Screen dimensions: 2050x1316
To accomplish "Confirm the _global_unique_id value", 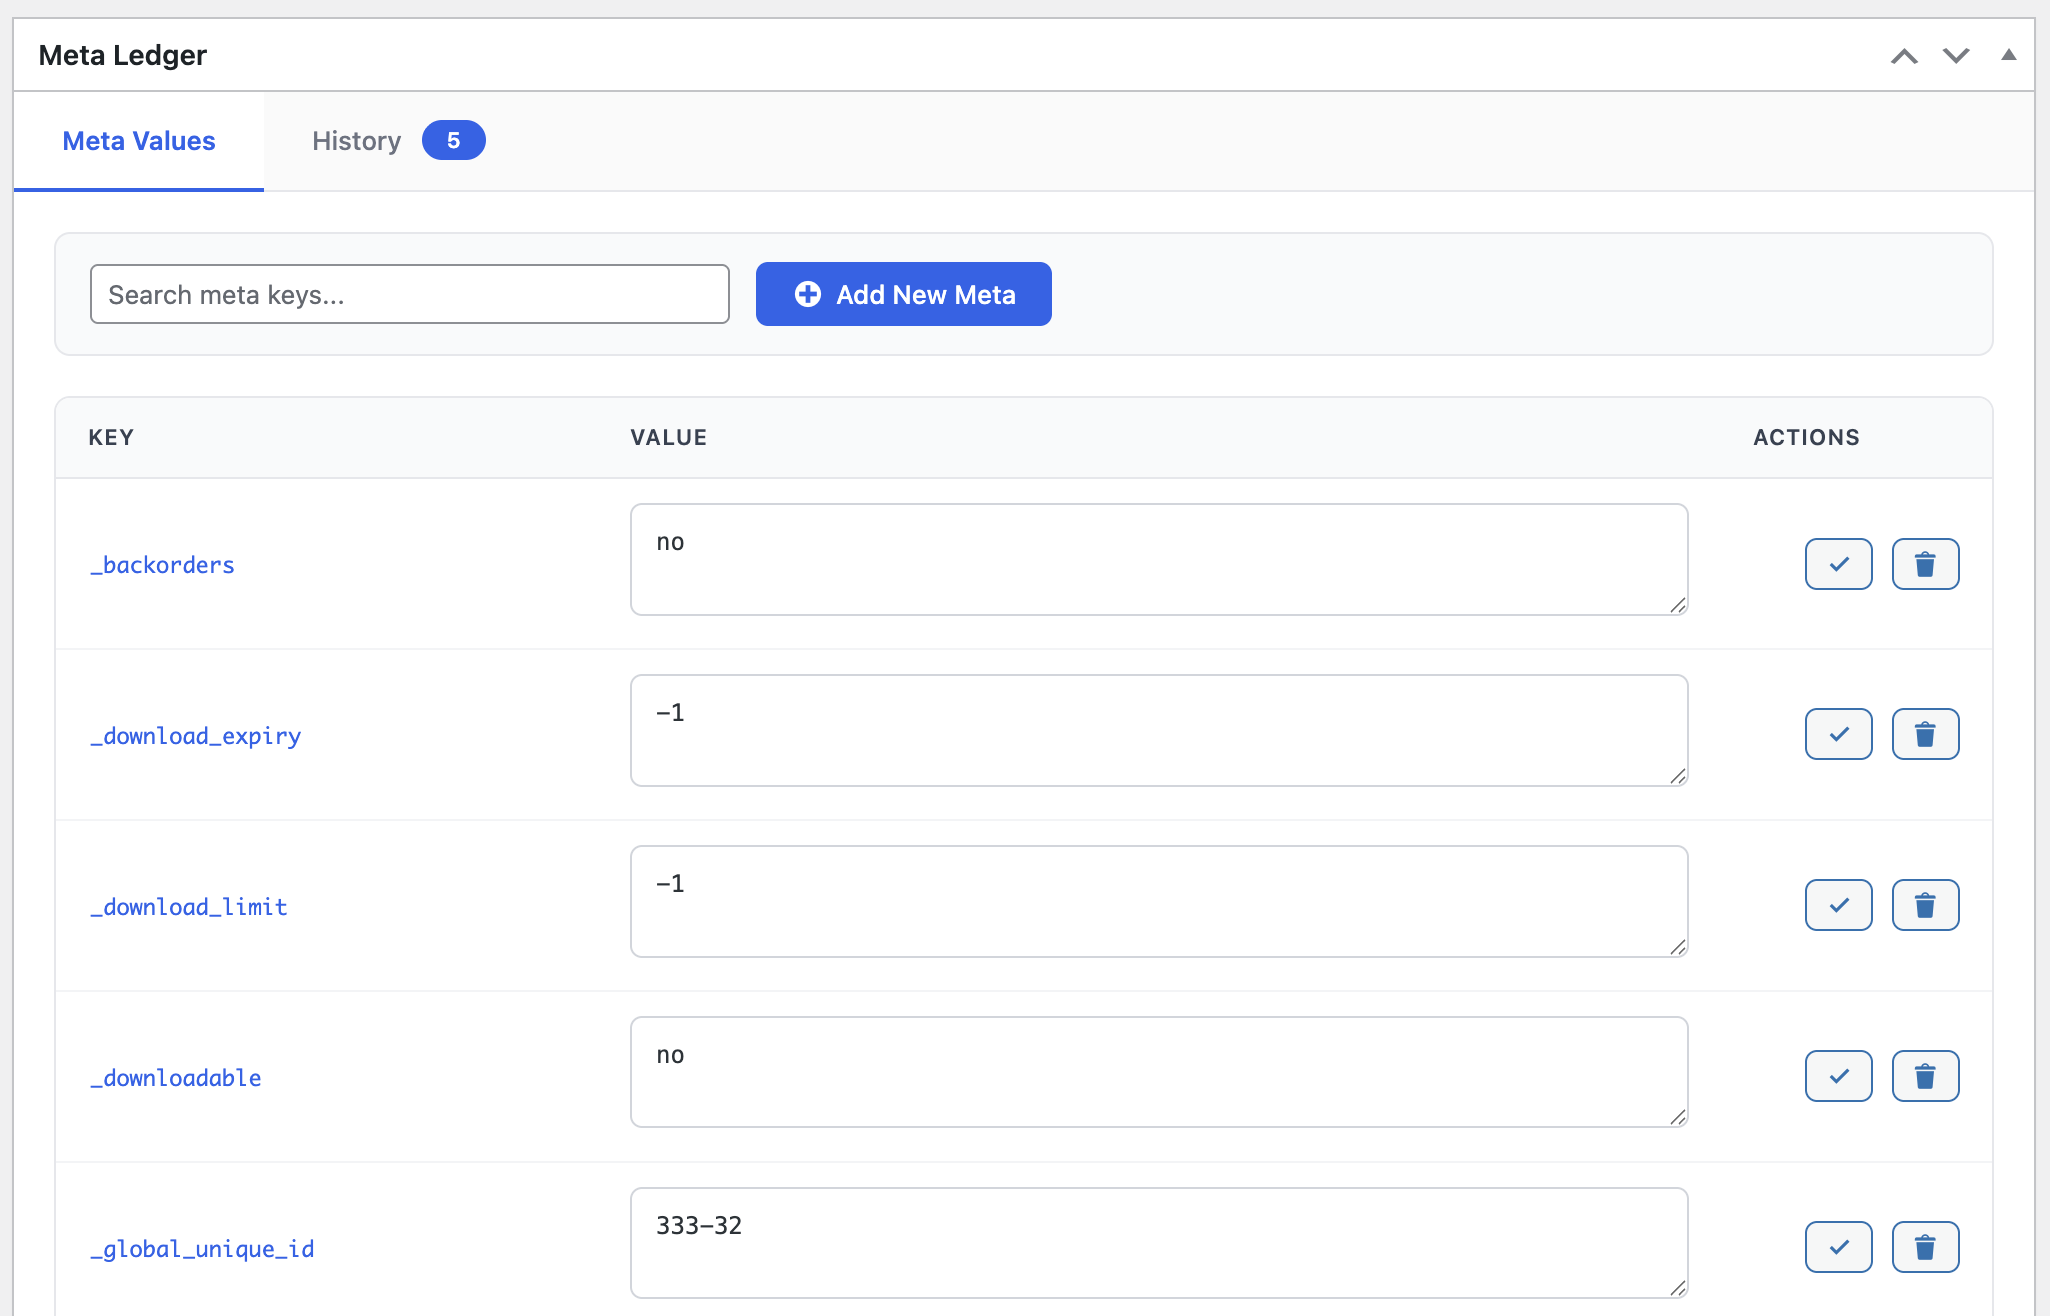I will tap(1837, 1246).
